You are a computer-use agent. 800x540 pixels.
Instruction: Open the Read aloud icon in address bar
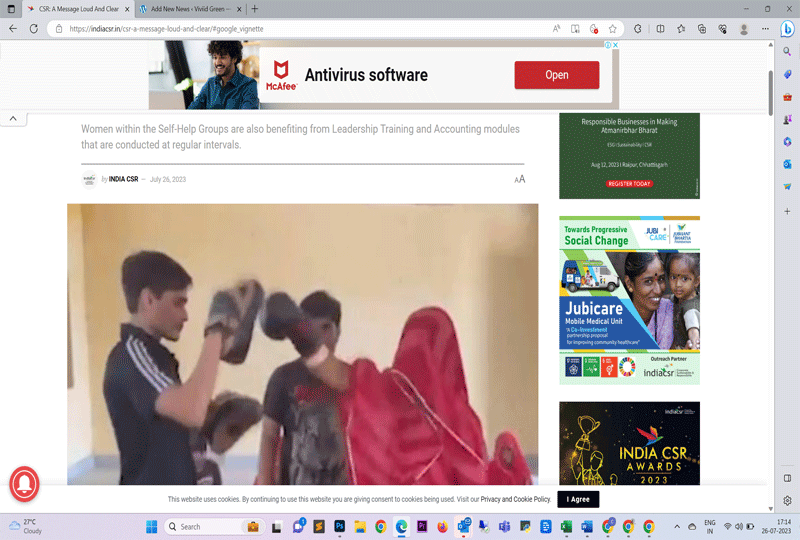556,29
